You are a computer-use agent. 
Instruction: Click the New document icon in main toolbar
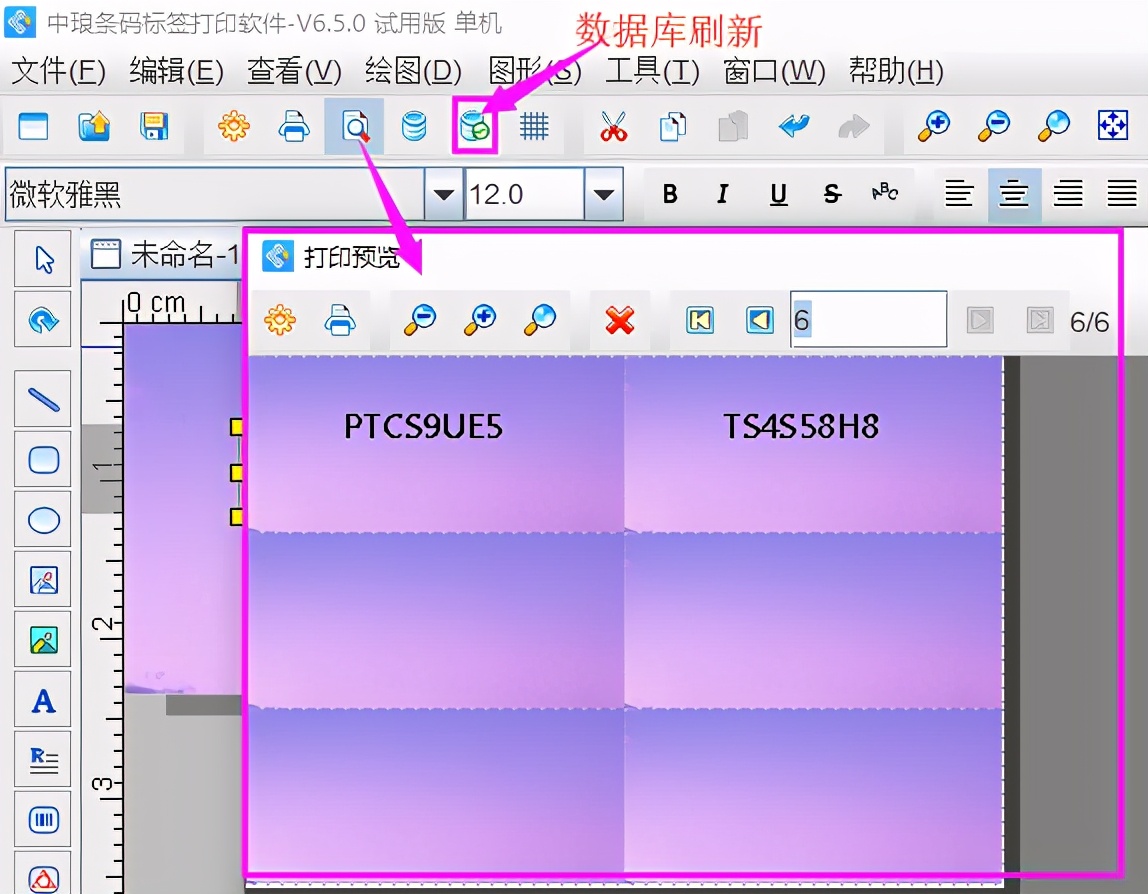point(34,127)
